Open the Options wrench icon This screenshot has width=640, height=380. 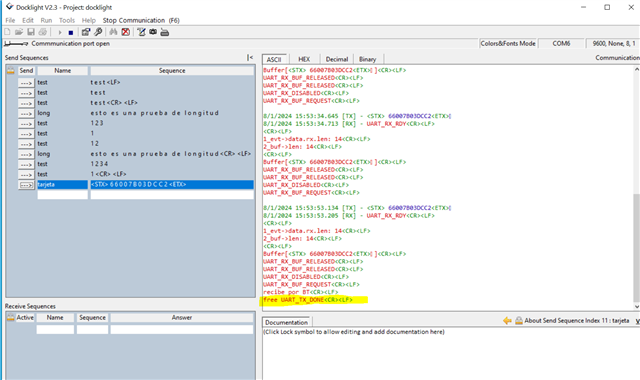[x=98, y=32]
